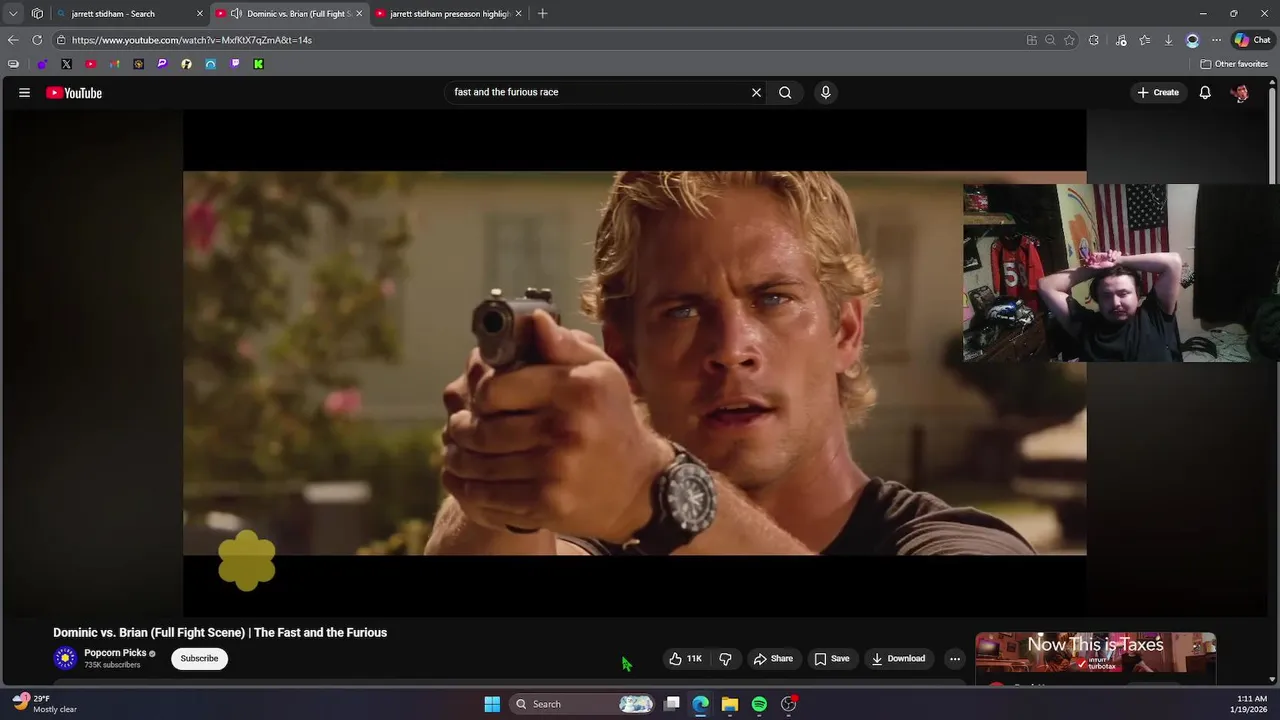Screen dimensions: 1280x720
Task: Click the YouTube logo to go home
Action: (74, 92)
